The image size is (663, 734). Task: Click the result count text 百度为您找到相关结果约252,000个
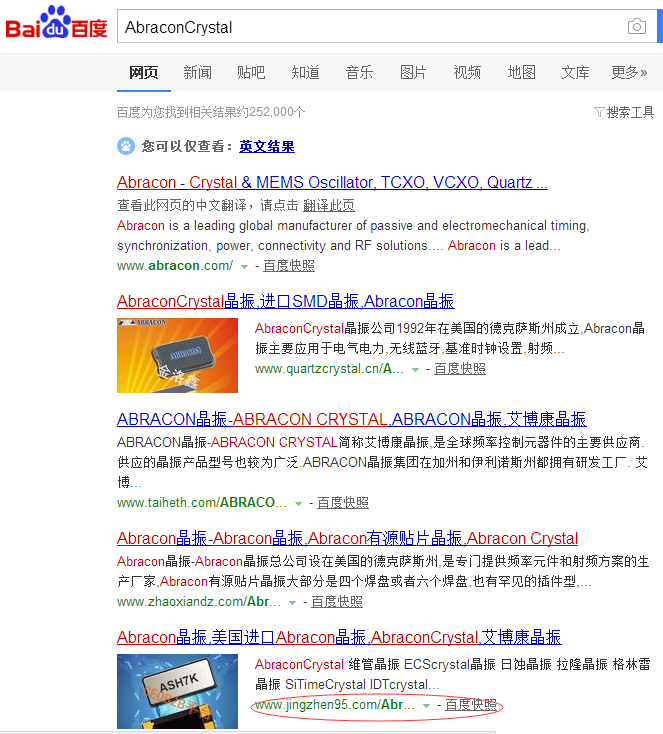coord(211,112)
